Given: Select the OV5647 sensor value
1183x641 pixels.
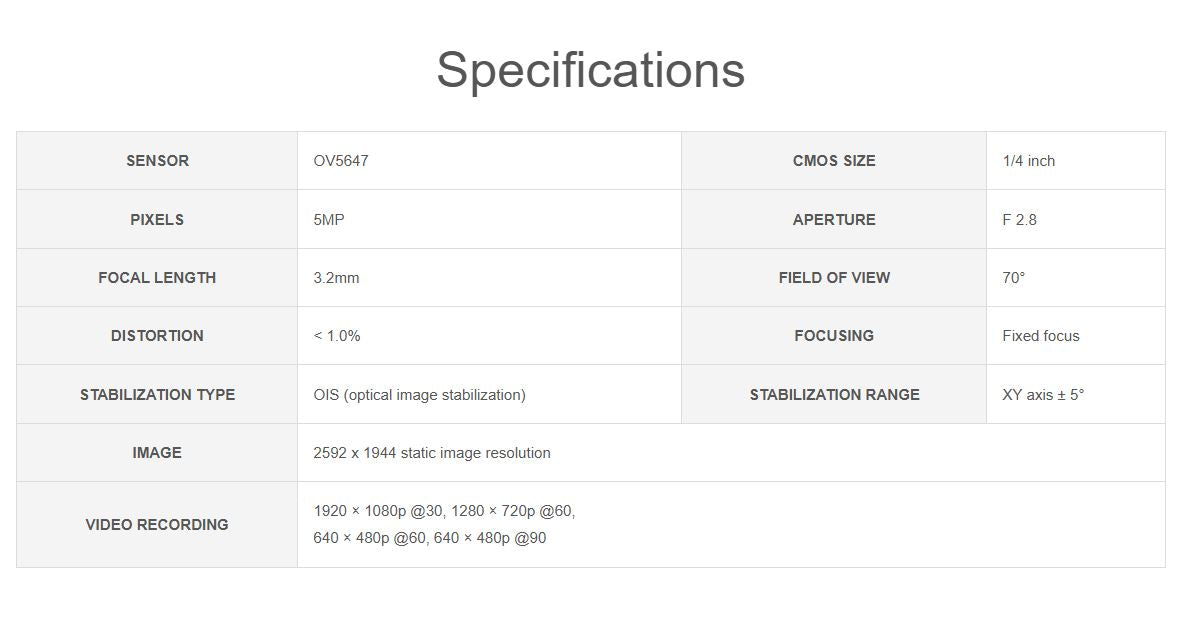Looking at the screenshot, I should [x=341, y=161].
